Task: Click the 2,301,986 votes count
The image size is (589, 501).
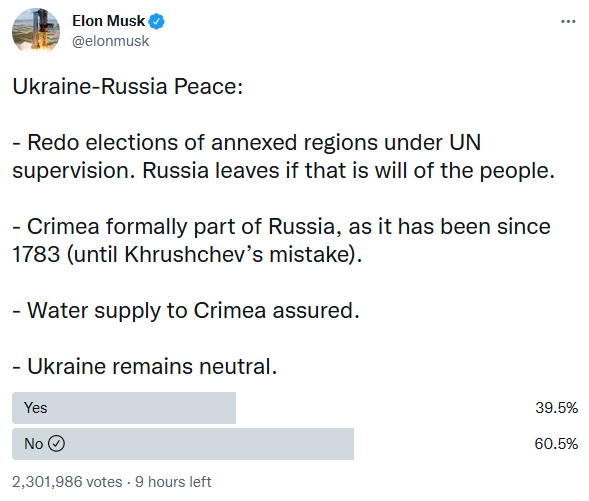Action: [67, 482]
